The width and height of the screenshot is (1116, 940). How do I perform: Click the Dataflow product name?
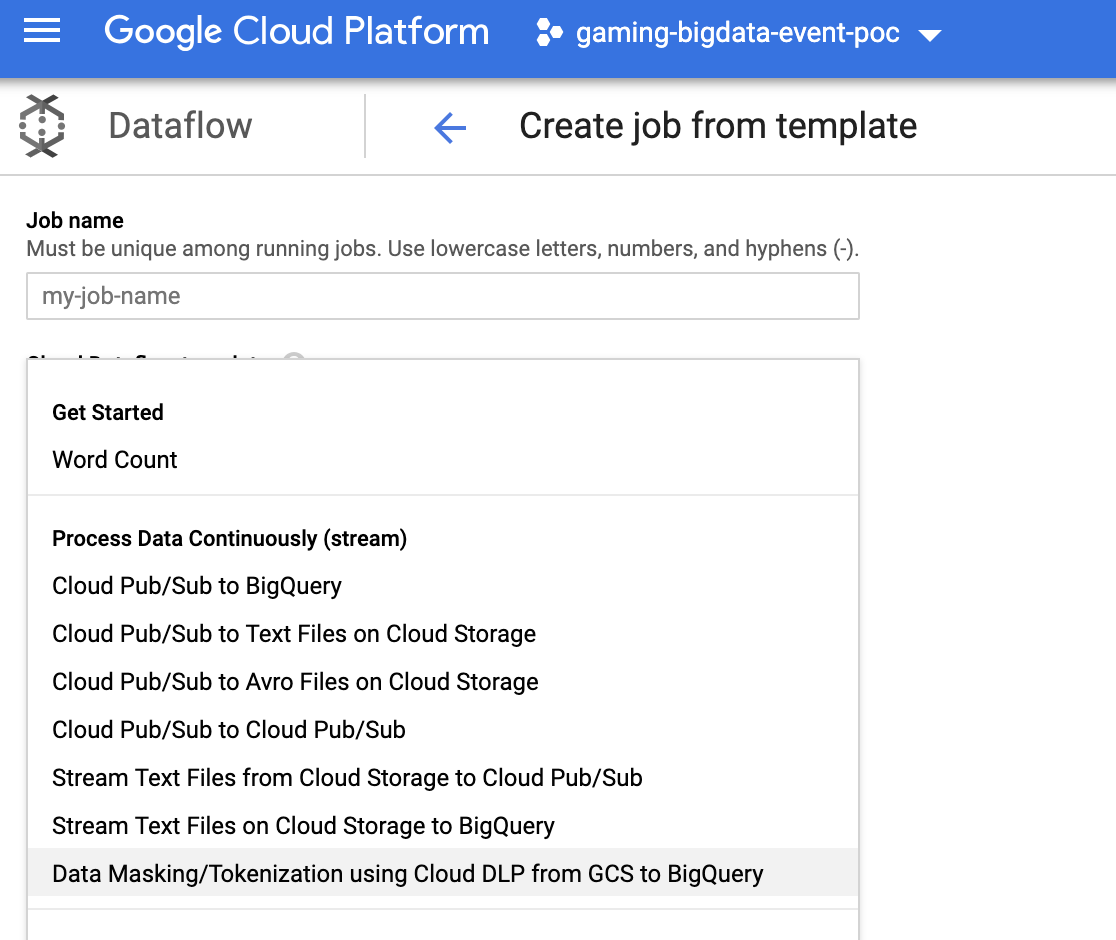click(x=180, y=126)
